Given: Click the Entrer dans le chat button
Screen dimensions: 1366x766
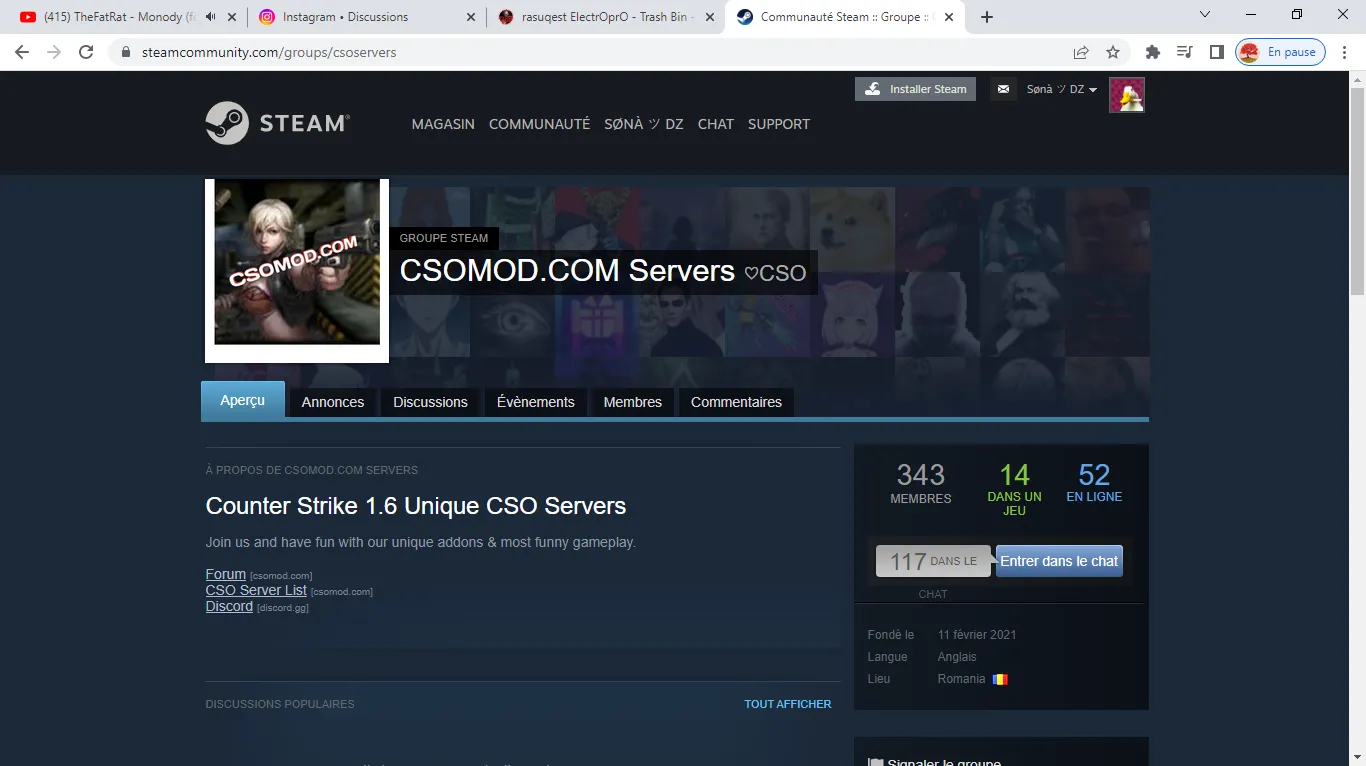Looking at the screenshot, I should [1059, 561].
